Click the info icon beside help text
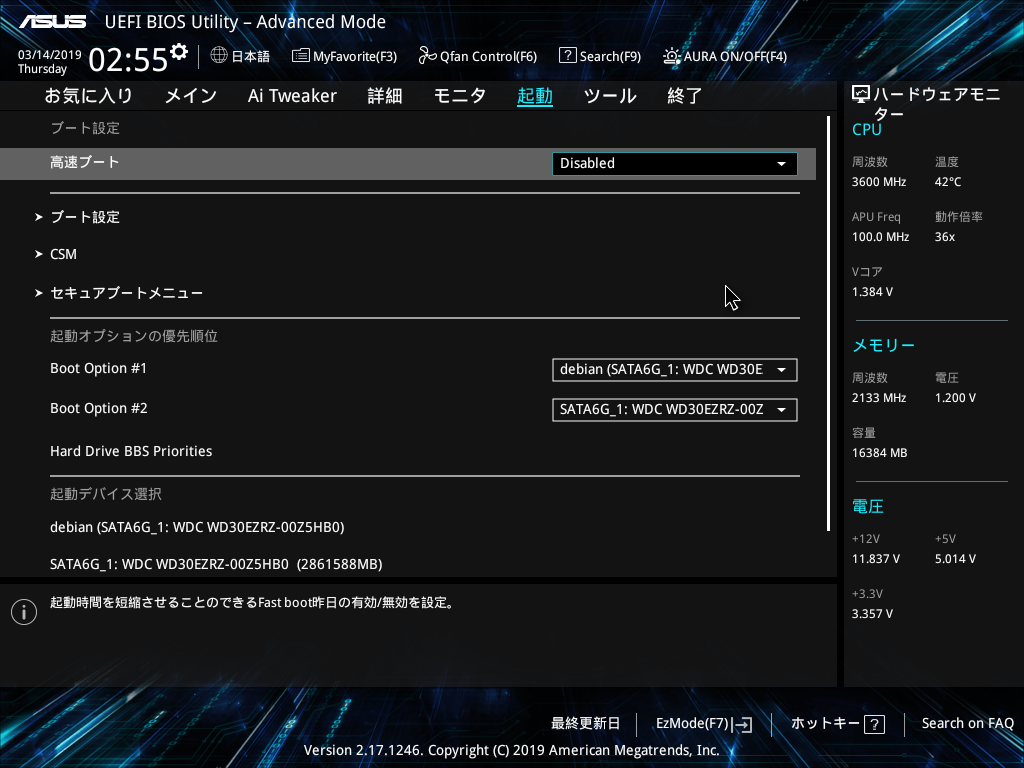 click(24, 612)
